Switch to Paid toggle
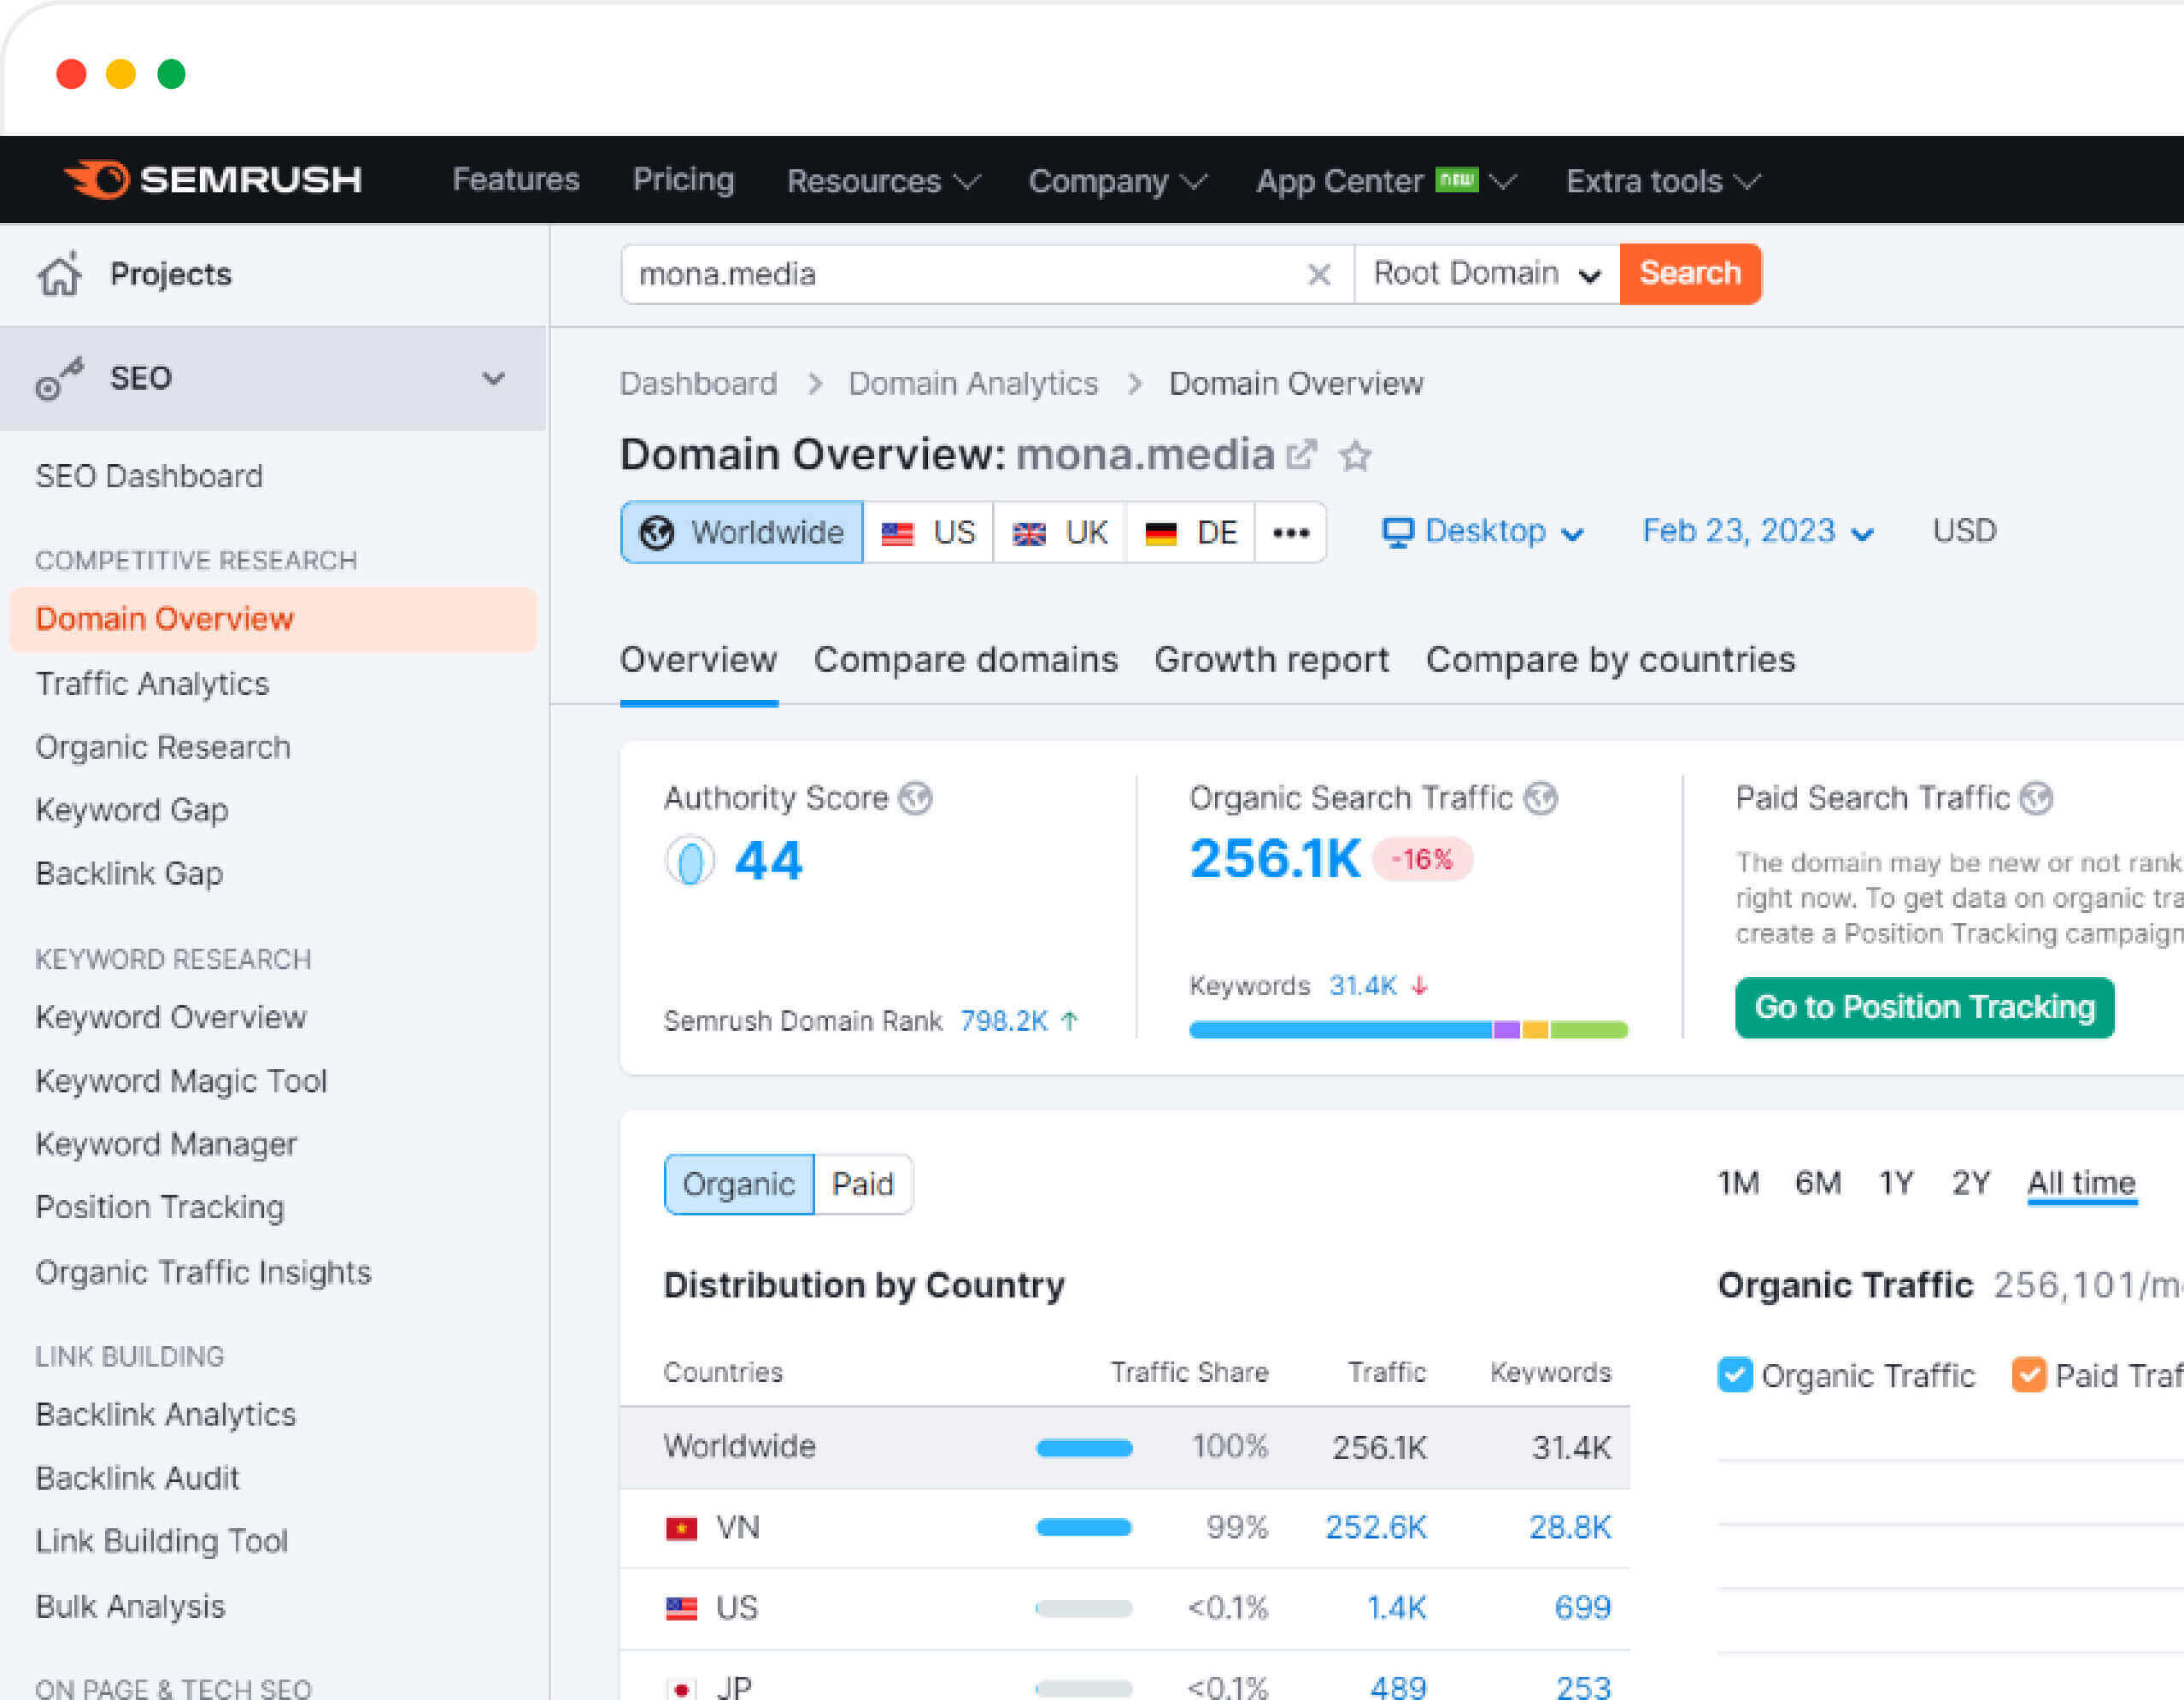Image resolution: width=2184 pixels, height=1700 pixels. (863, 1184)
